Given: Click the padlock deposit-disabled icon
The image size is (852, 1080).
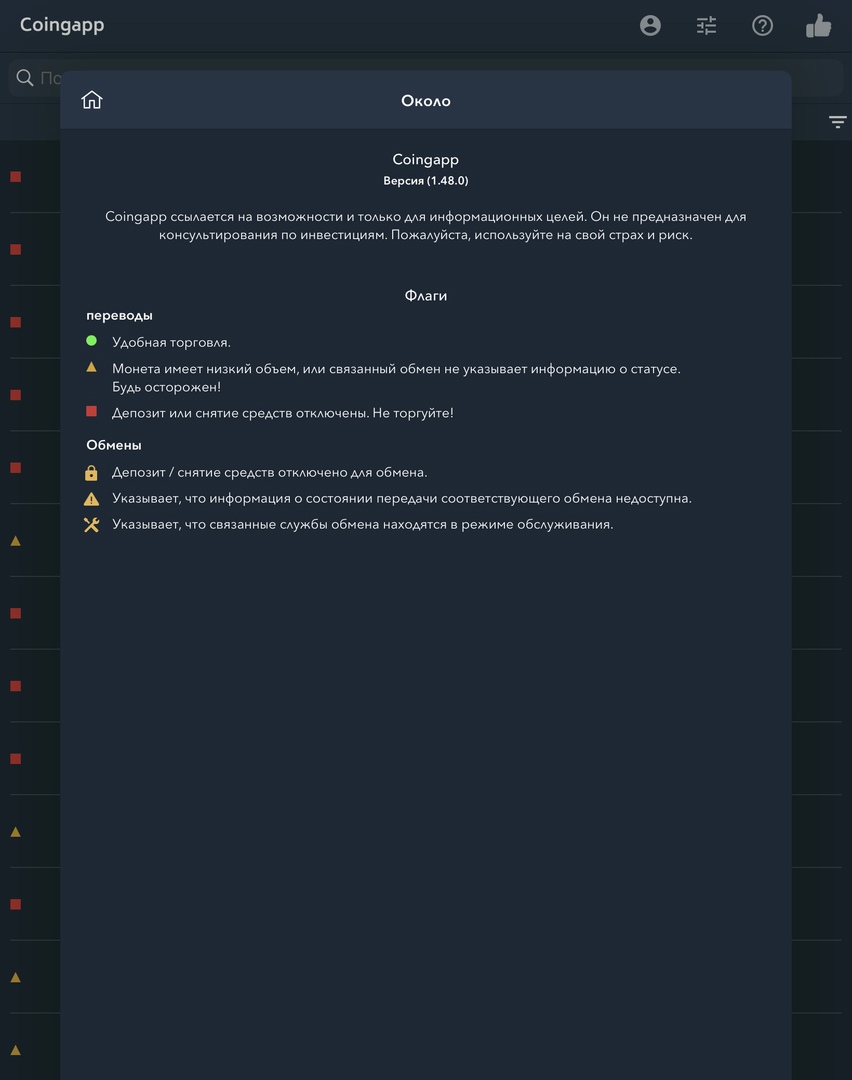Looking at the screenshot, I should coord(91,472).
